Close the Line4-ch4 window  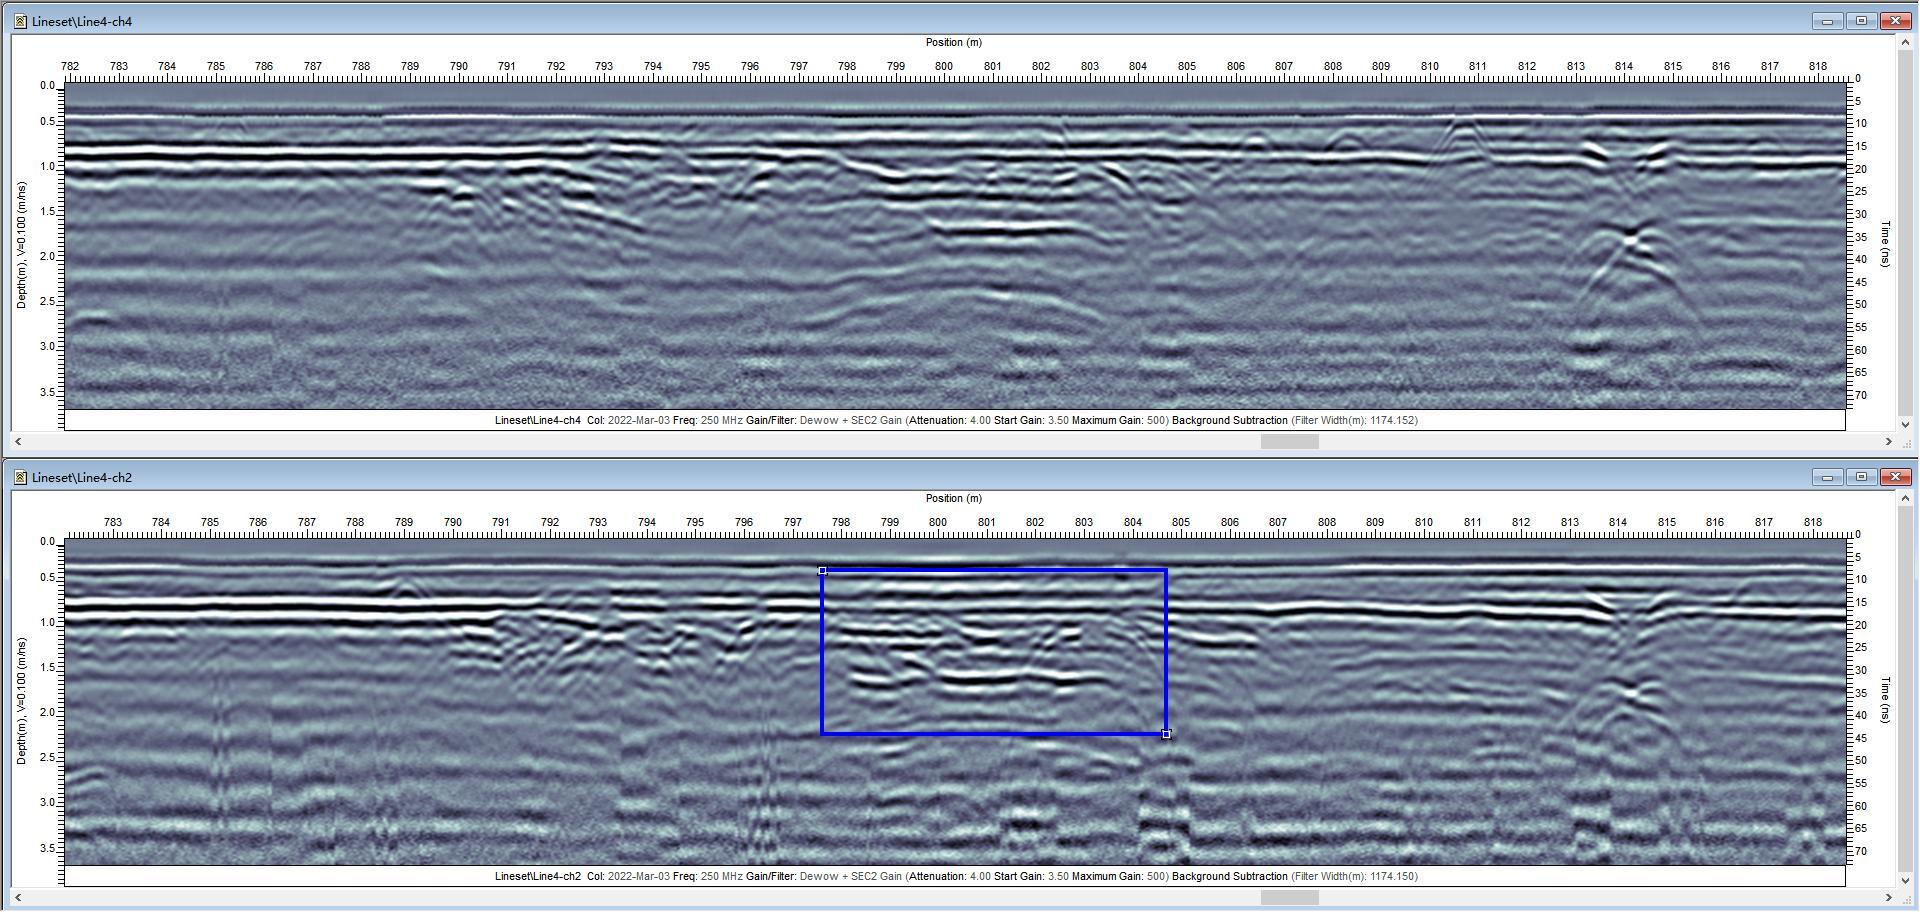point(1896,21)
